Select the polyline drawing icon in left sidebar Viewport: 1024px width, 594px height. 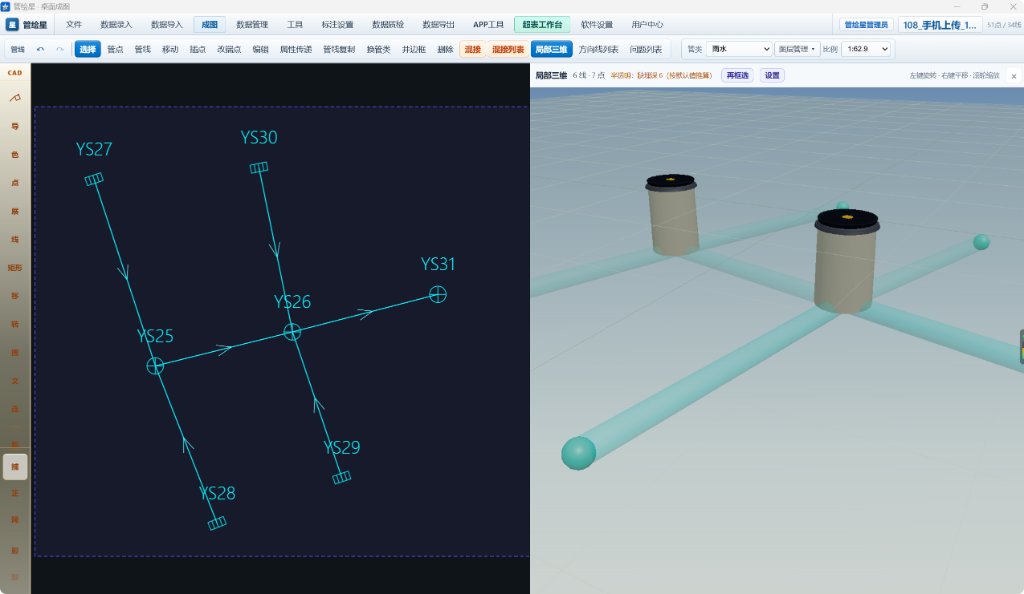pos(15,98)
